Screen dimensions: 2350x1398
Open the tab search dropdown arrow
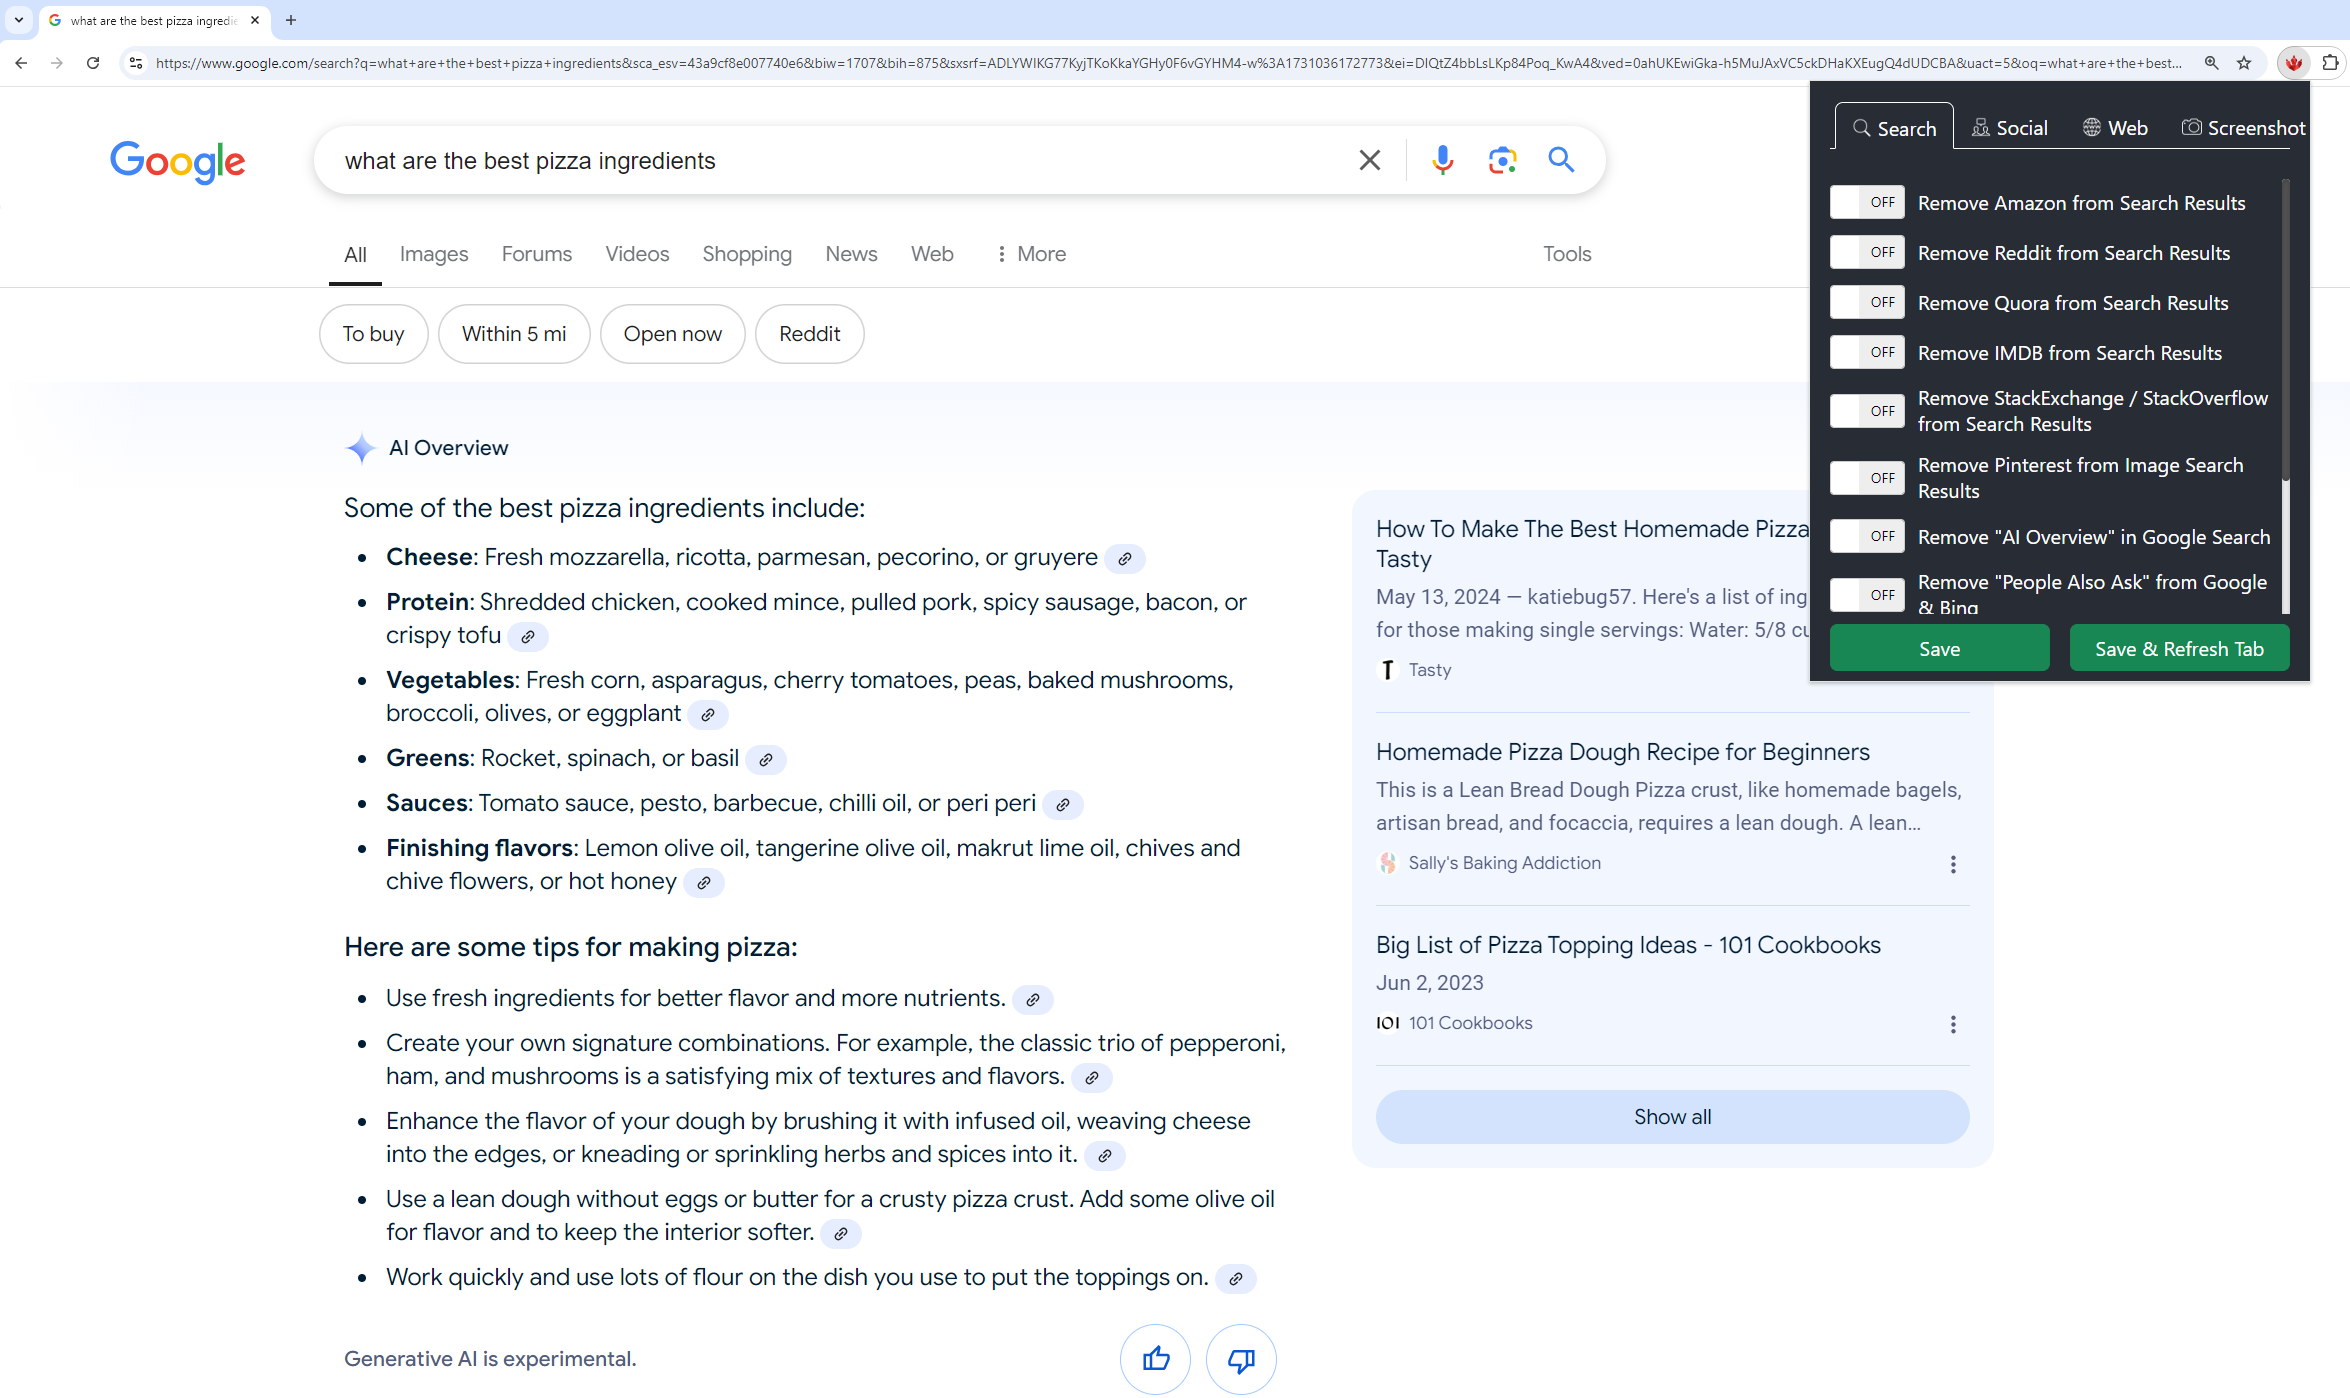[x=18, y=20]
